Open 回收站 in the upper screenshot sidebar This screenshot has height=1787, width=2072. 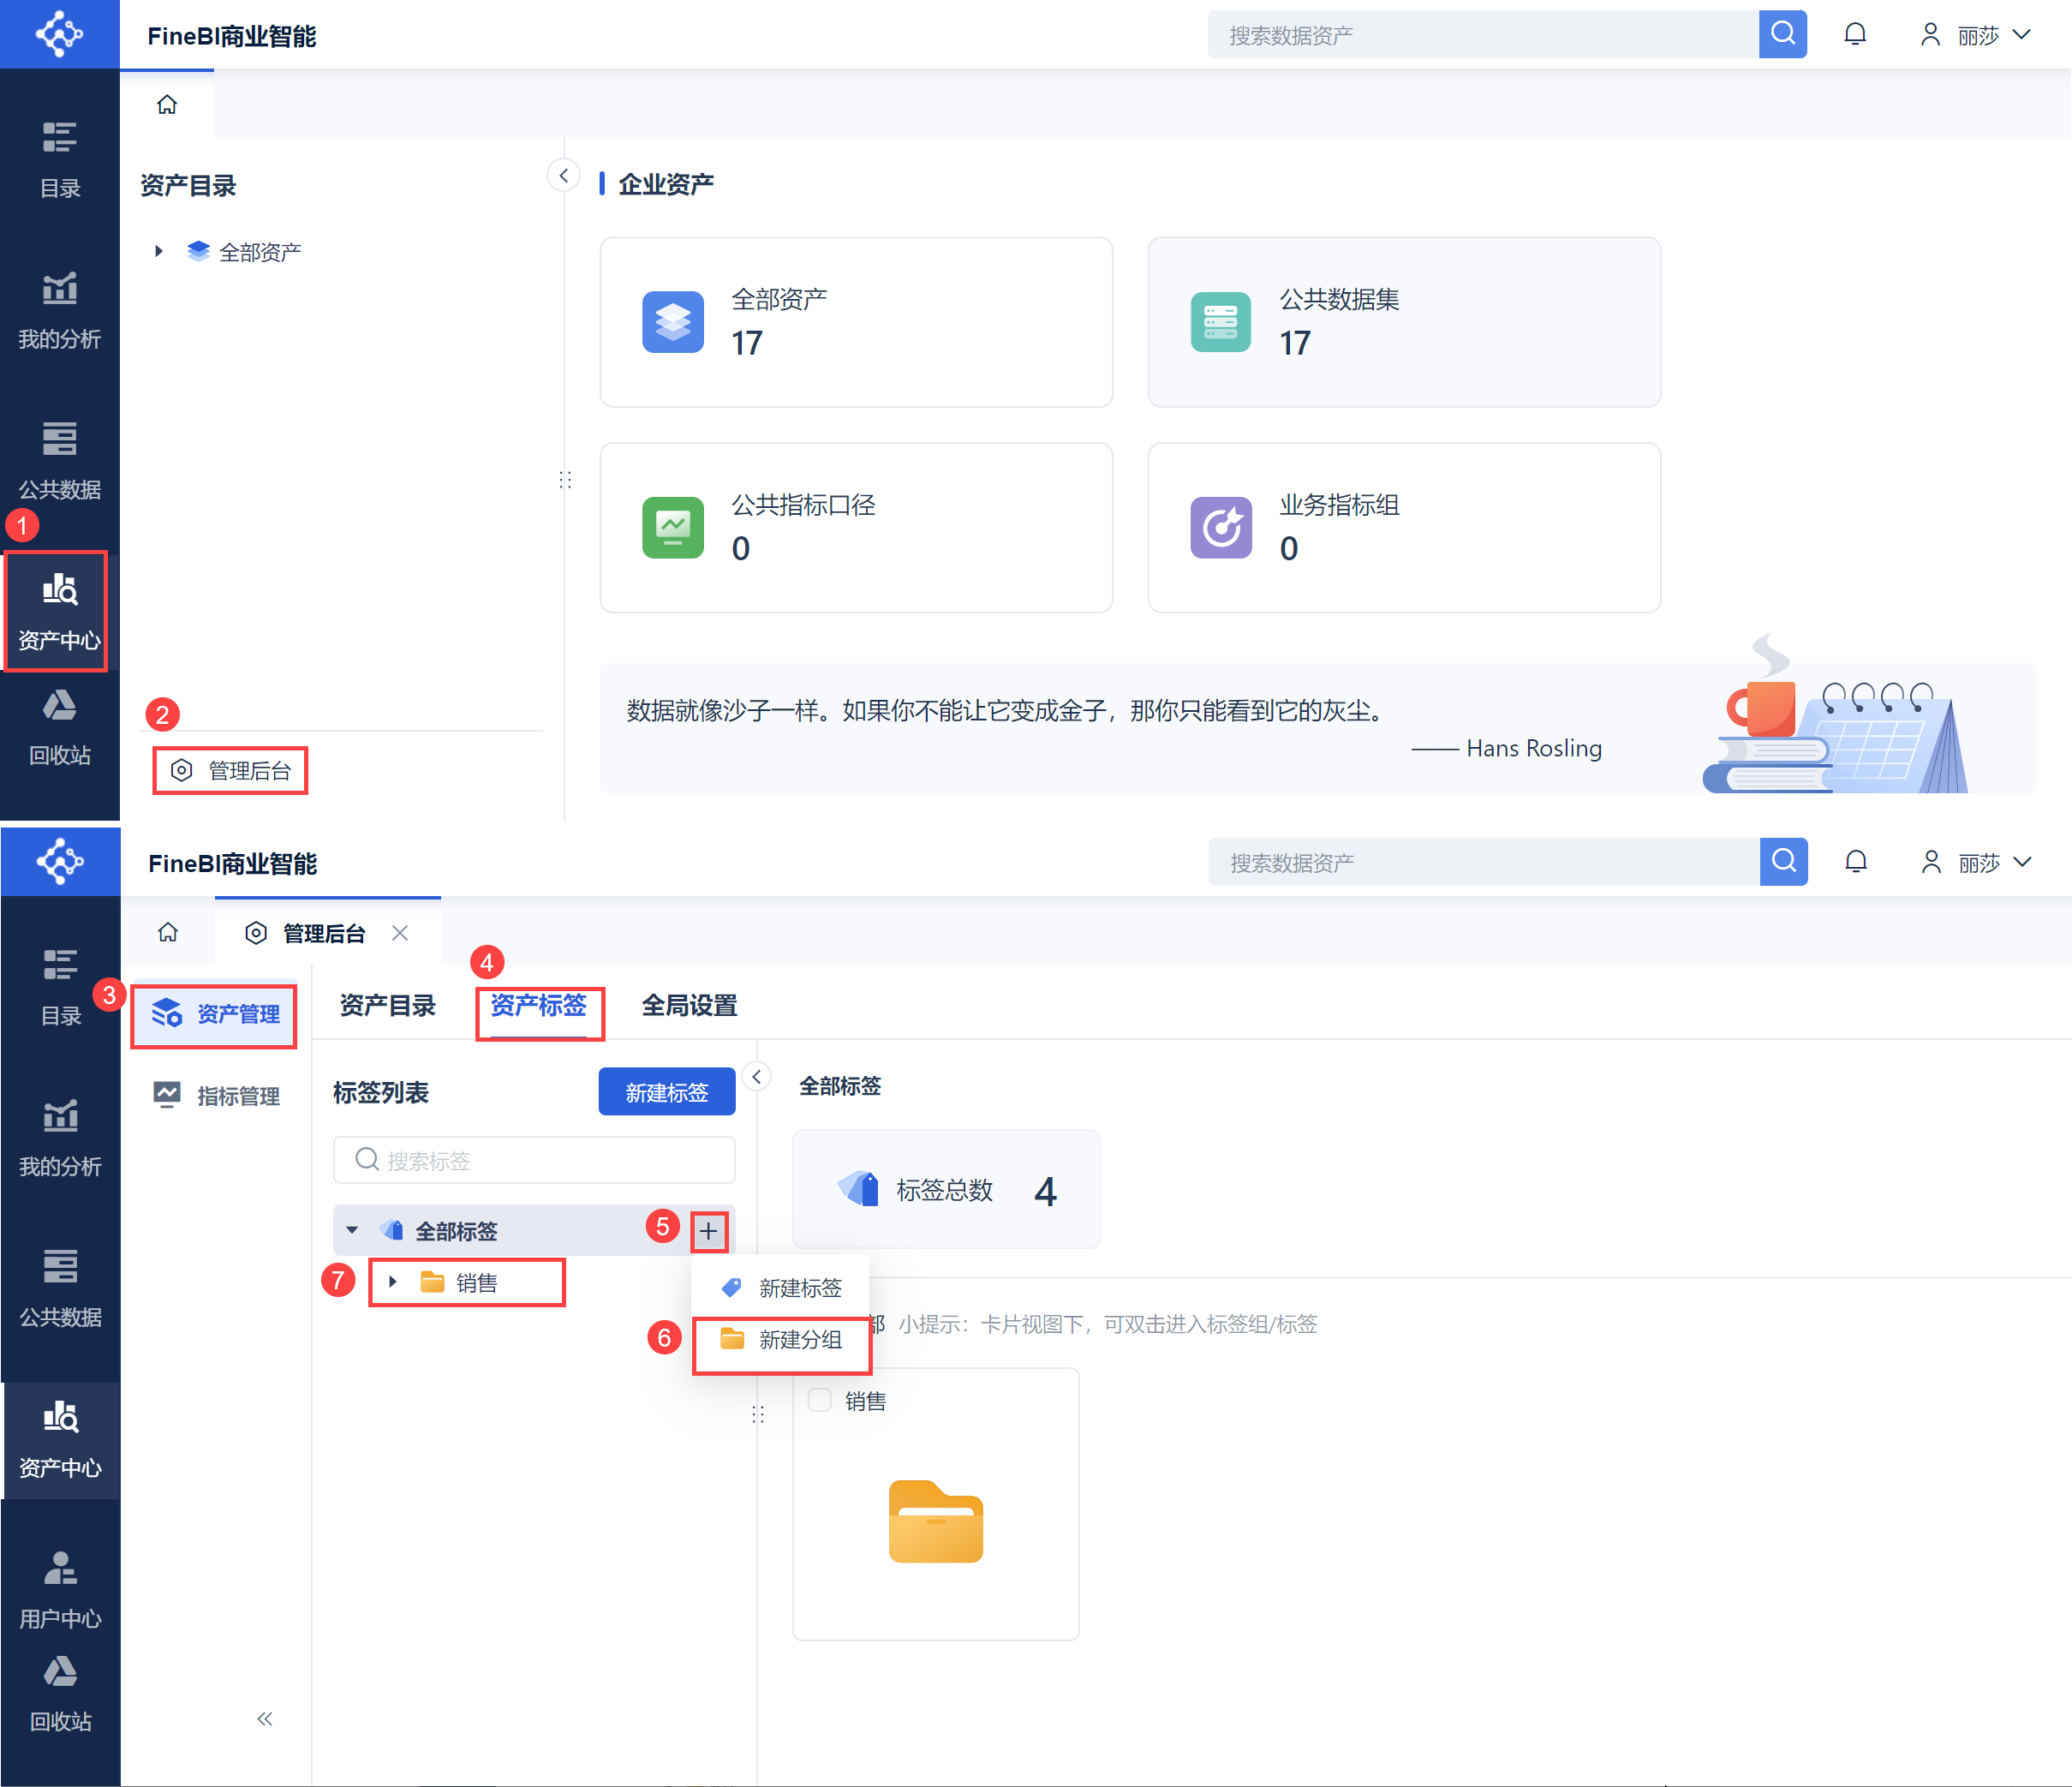pyautogui.click(x=60, y=727)
